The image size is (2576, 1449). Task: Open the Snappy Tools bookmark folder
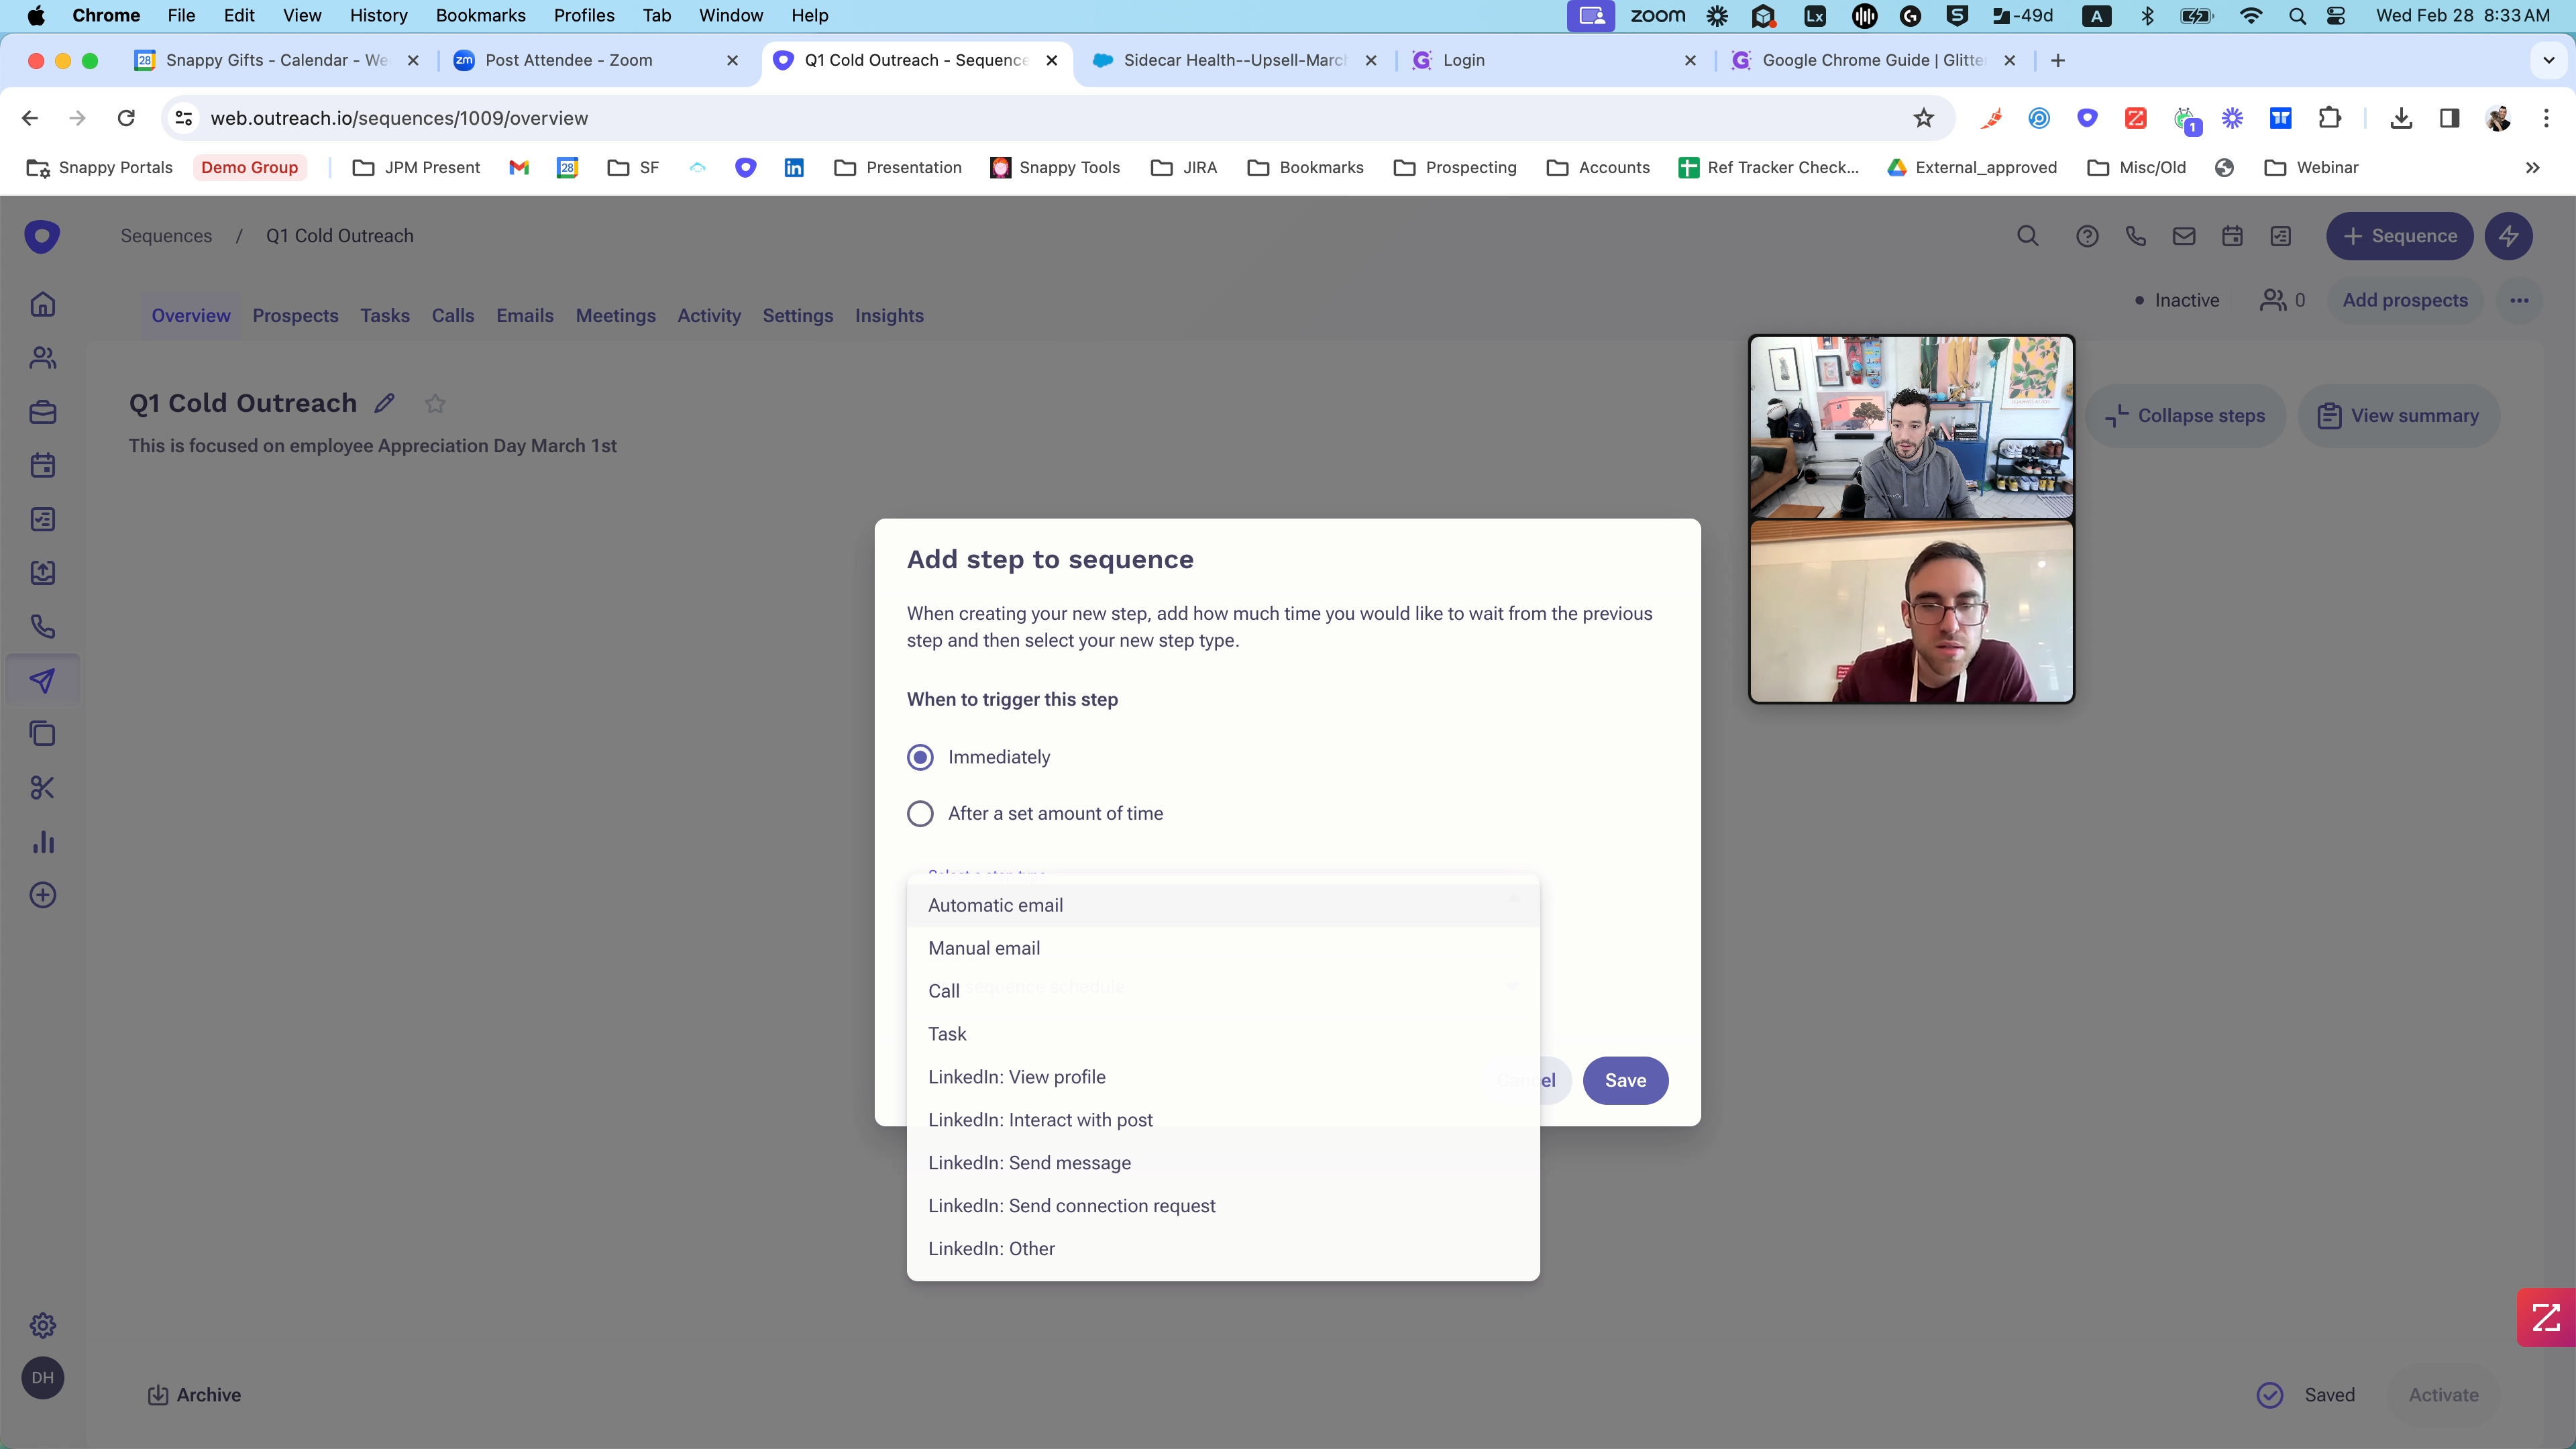click(x=1055, y=167)
